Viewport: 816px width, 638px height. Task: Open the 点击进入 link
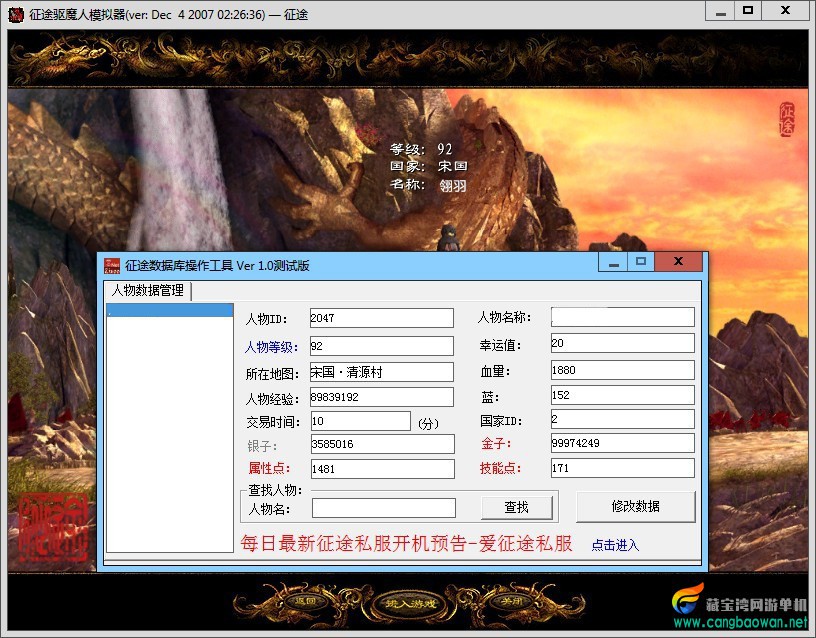(615, 545)
